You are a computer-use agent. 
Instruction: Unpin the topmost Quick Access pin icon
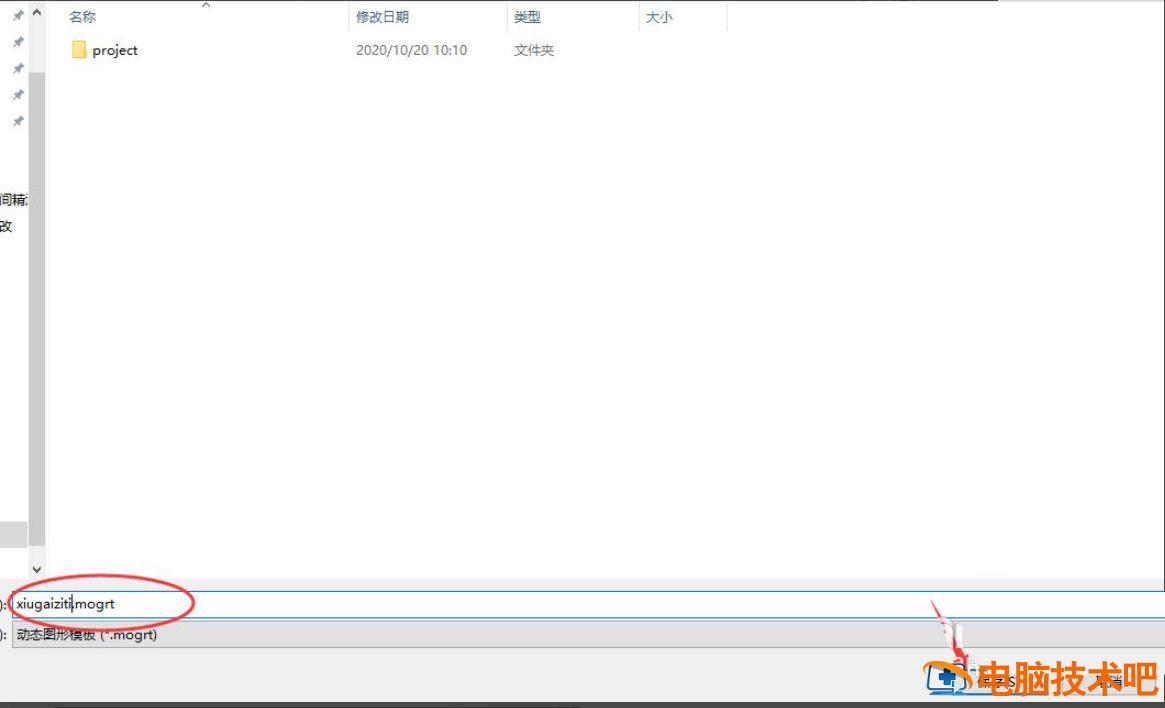click(x=17, y=14)
